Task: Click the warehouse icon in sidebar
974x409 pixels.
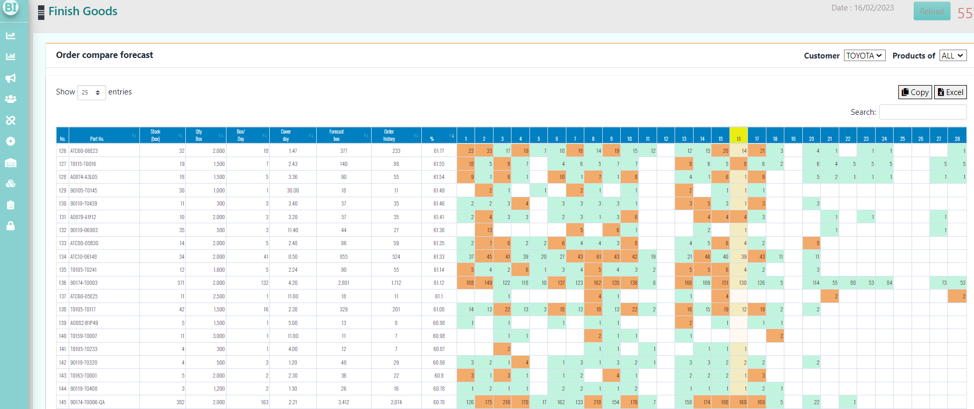Action: [x=11, y=163]
